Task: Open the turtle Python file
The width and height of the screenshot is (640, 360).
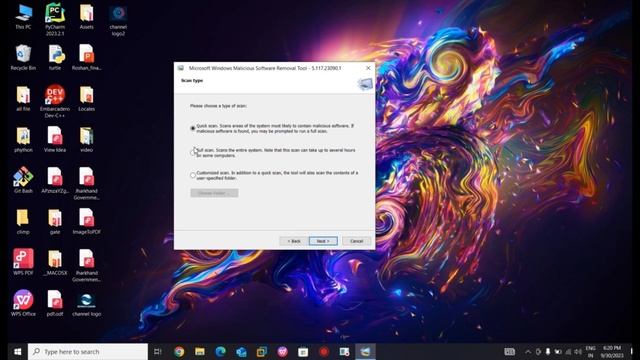Action: pyautogui.click(x=55, y=58)
